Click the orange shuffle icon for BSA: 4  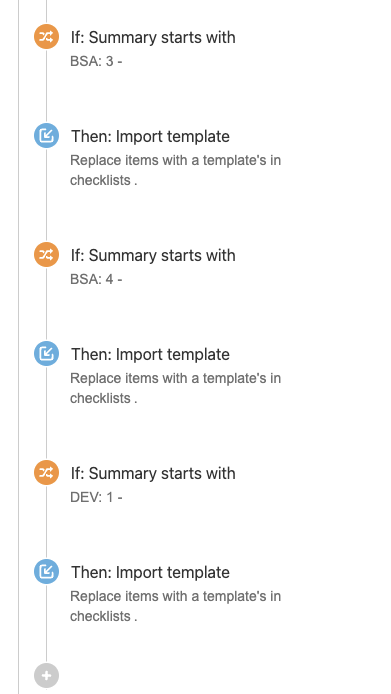46,254
